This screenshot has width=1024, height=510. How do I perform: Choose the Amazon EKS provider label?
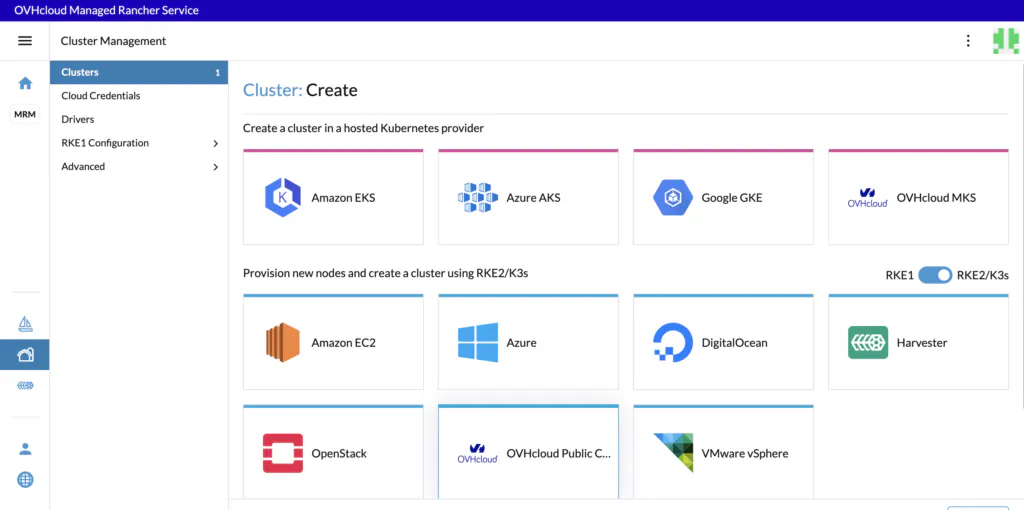[344, 198]
